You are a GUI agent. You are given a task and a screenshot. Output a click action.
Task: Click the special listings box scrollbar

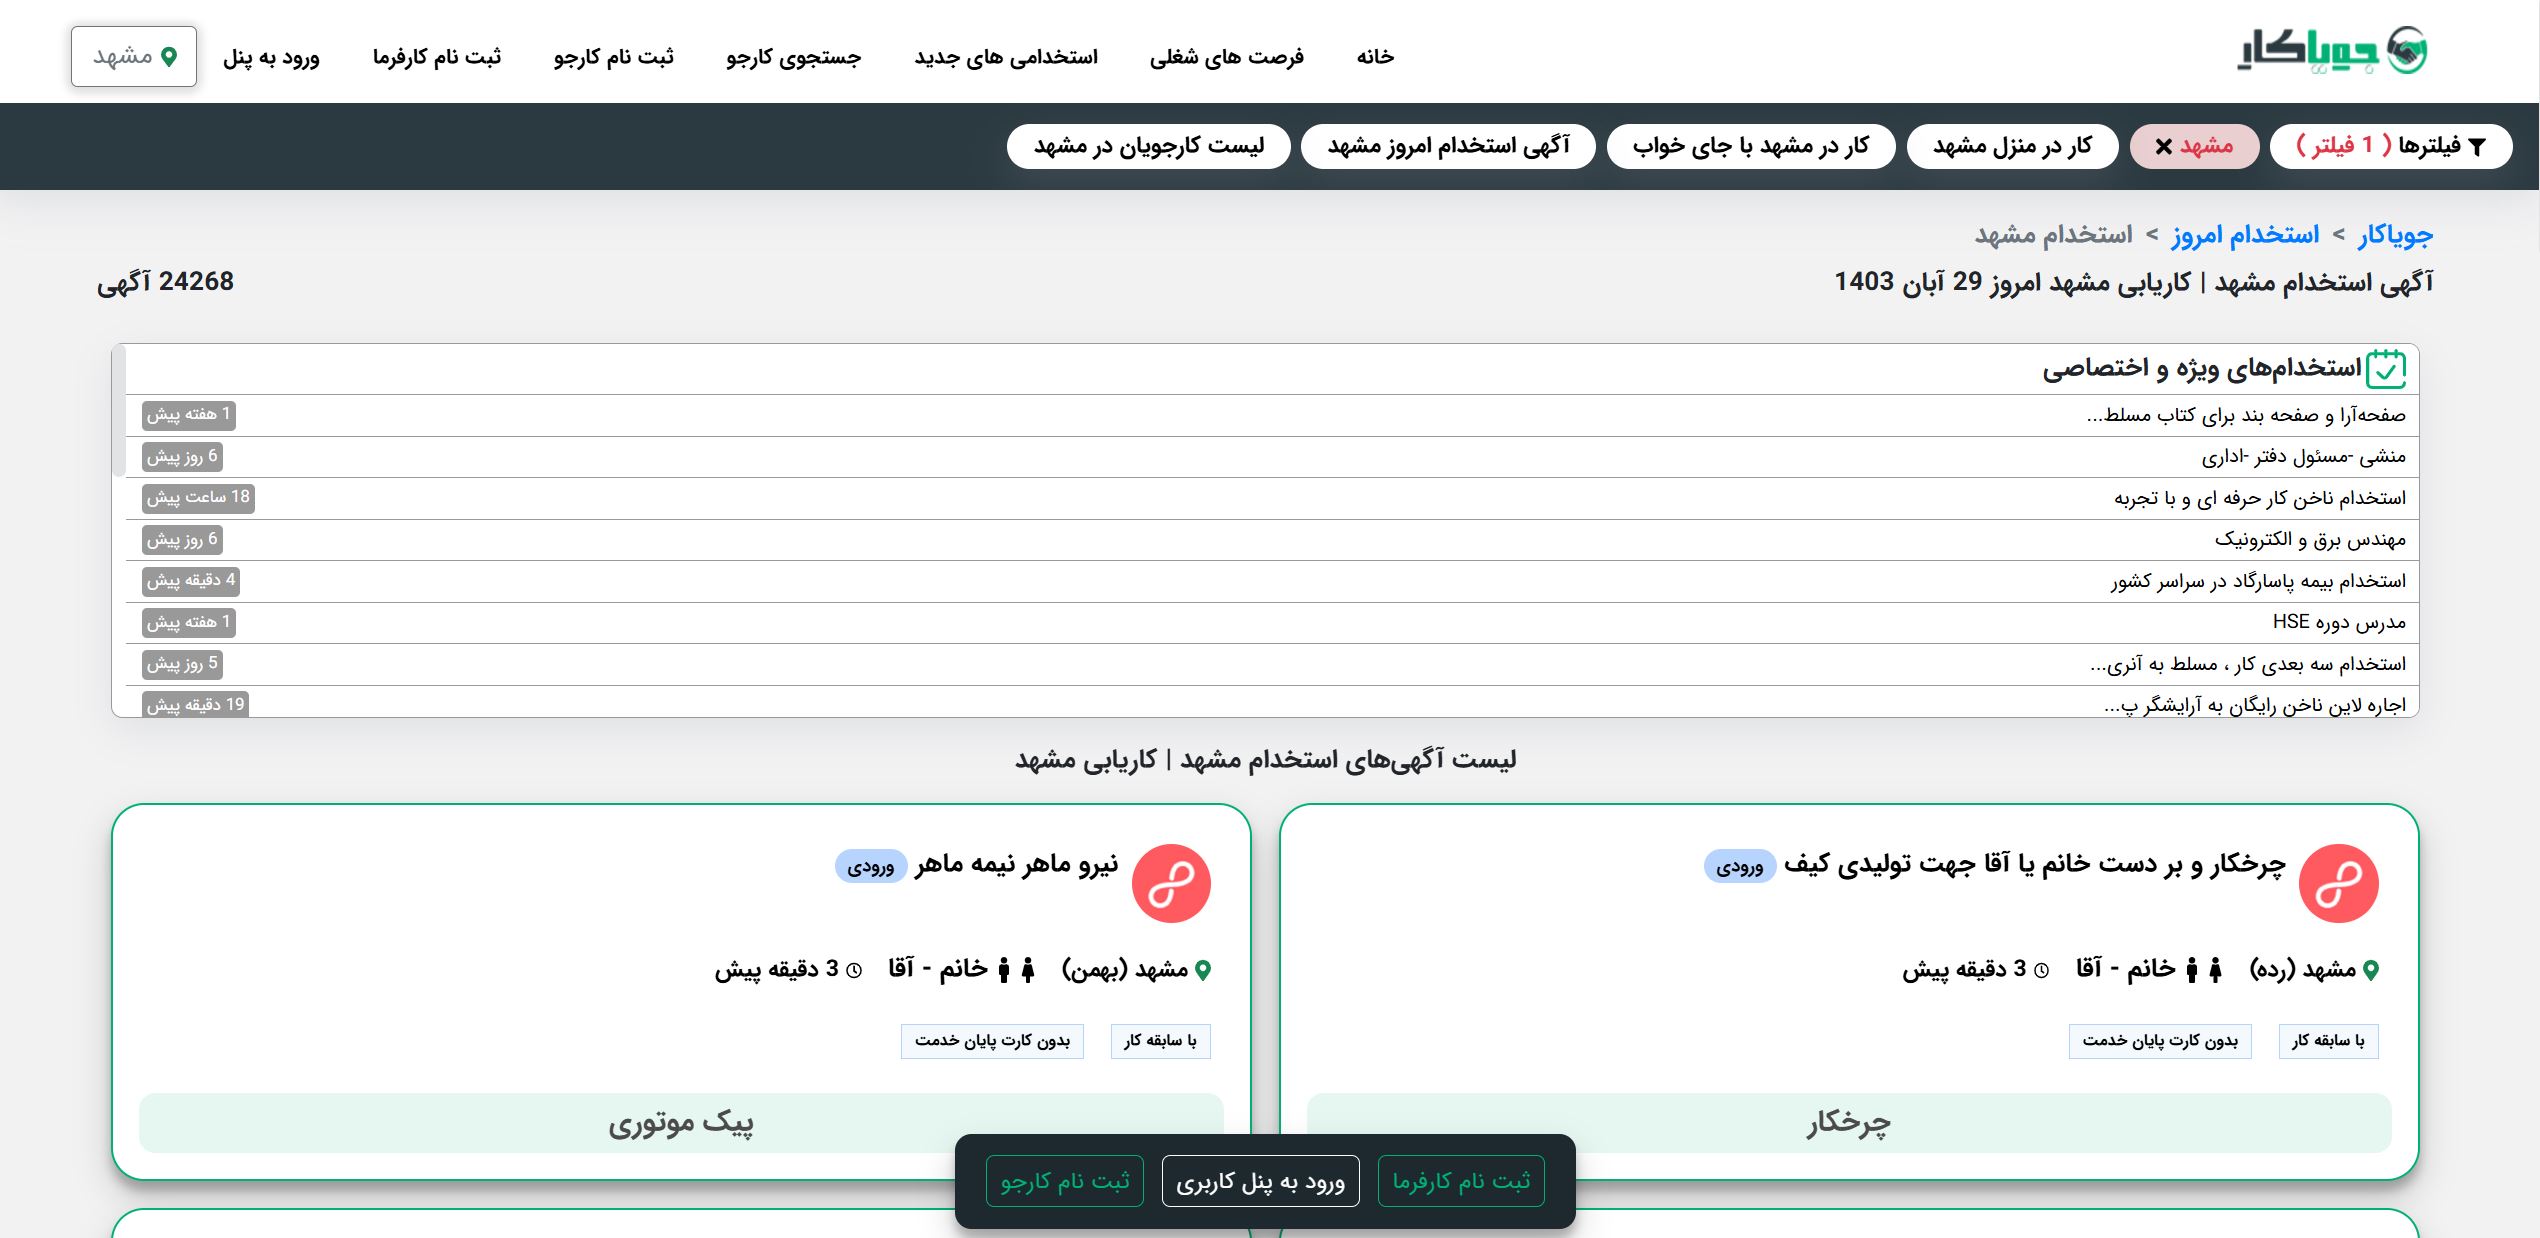[x=119, y=411]
